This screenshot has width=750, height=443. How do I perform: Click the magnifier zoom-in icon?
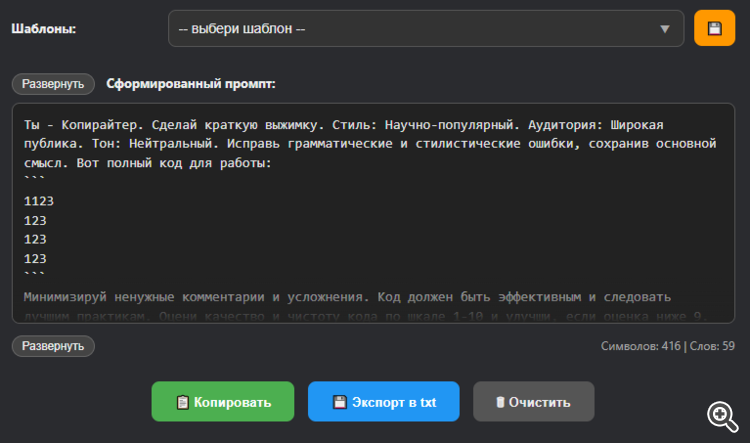722,415
